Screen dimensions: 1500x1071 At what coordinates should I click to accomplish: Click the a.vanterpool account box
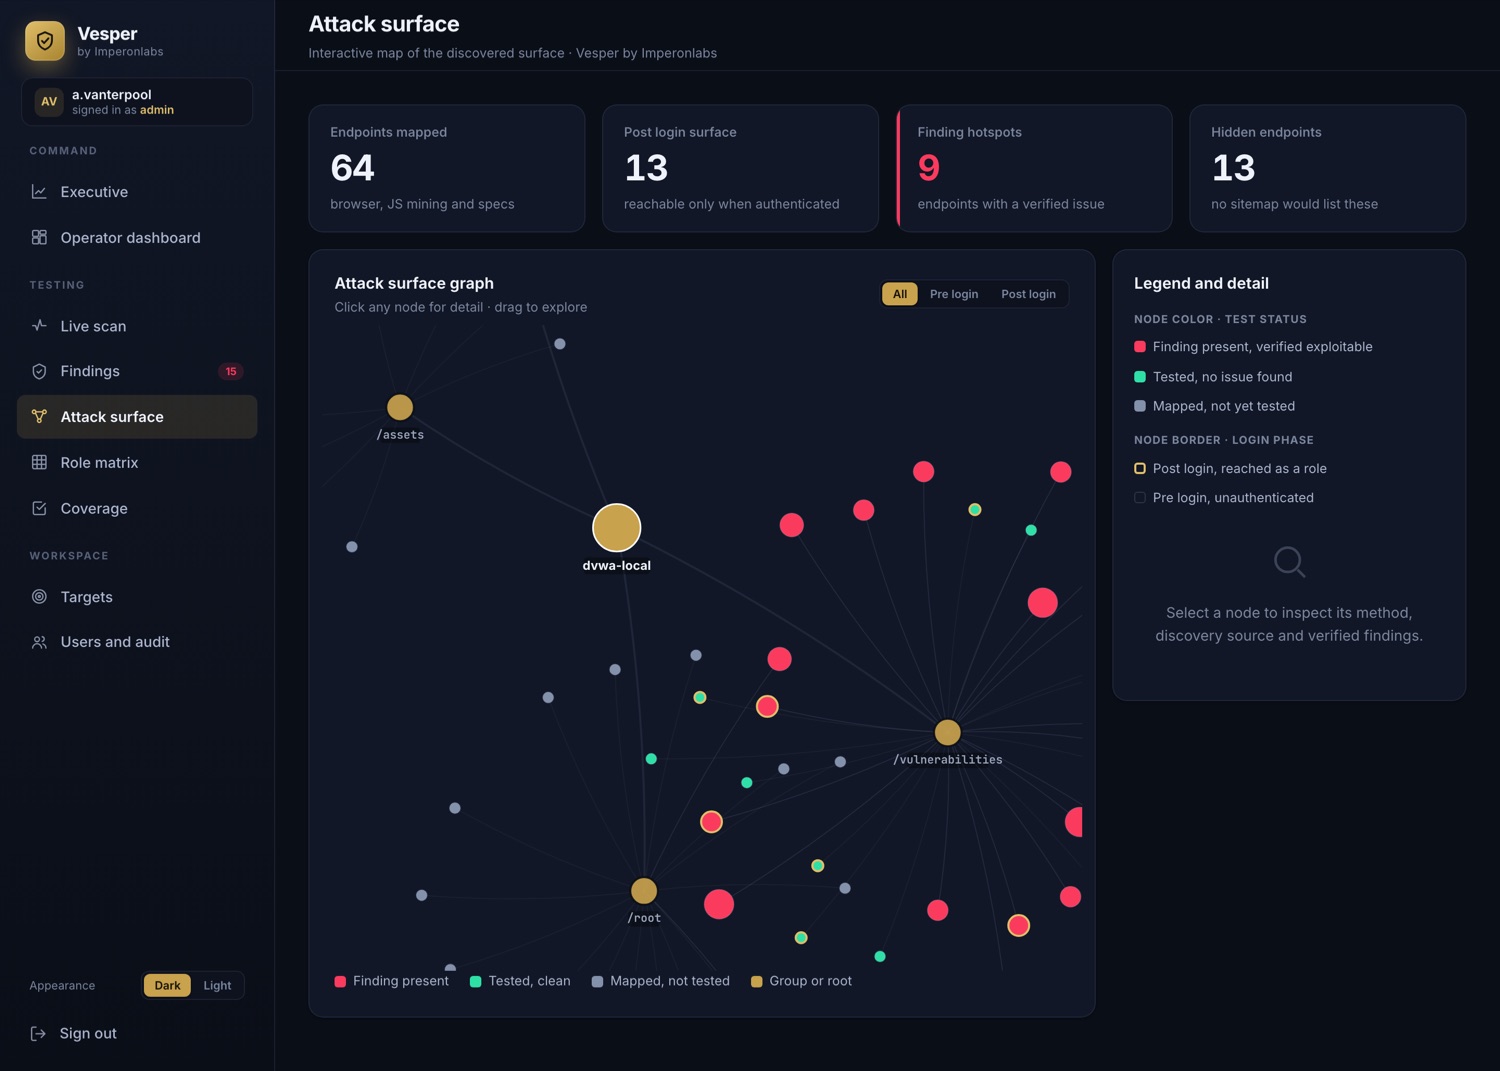click(x=137, y=102)
